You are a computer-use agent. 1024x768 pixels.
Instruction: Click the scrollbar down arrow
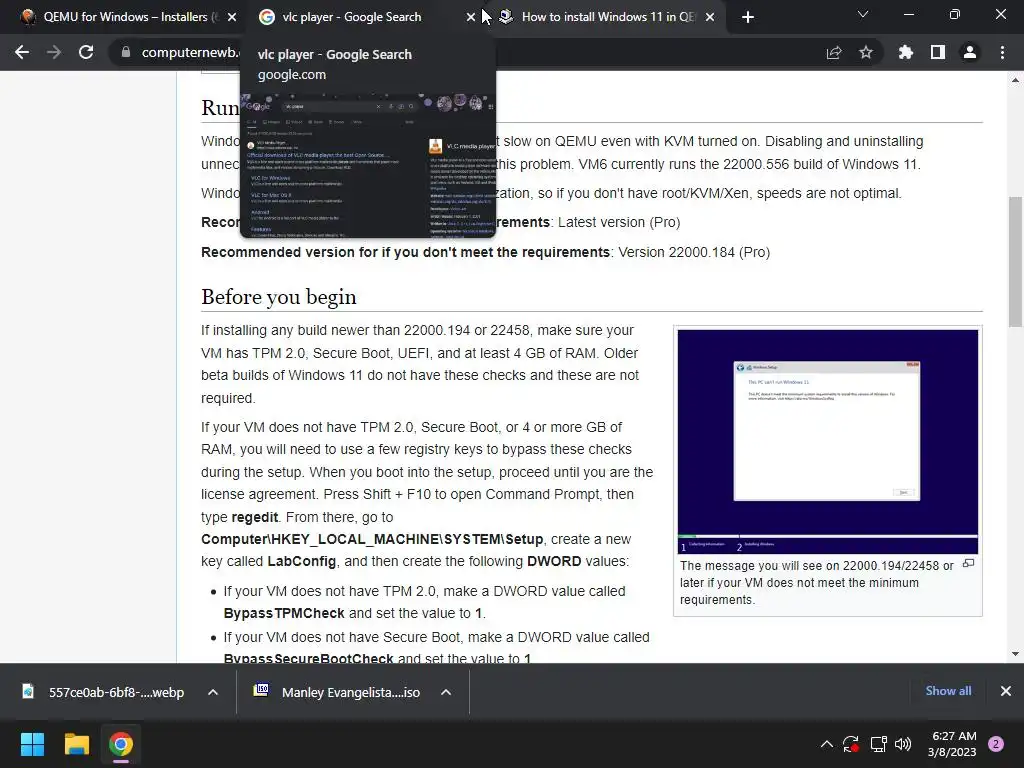[x=1015, y=654]
